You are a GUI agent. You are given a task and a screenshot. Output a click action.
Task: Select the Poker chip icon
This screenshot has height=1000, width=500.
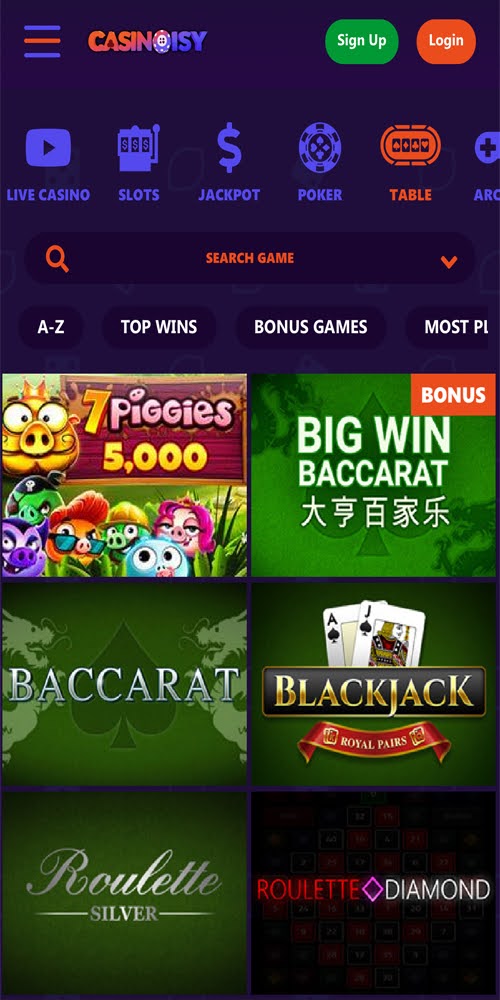tap(320, 148)
